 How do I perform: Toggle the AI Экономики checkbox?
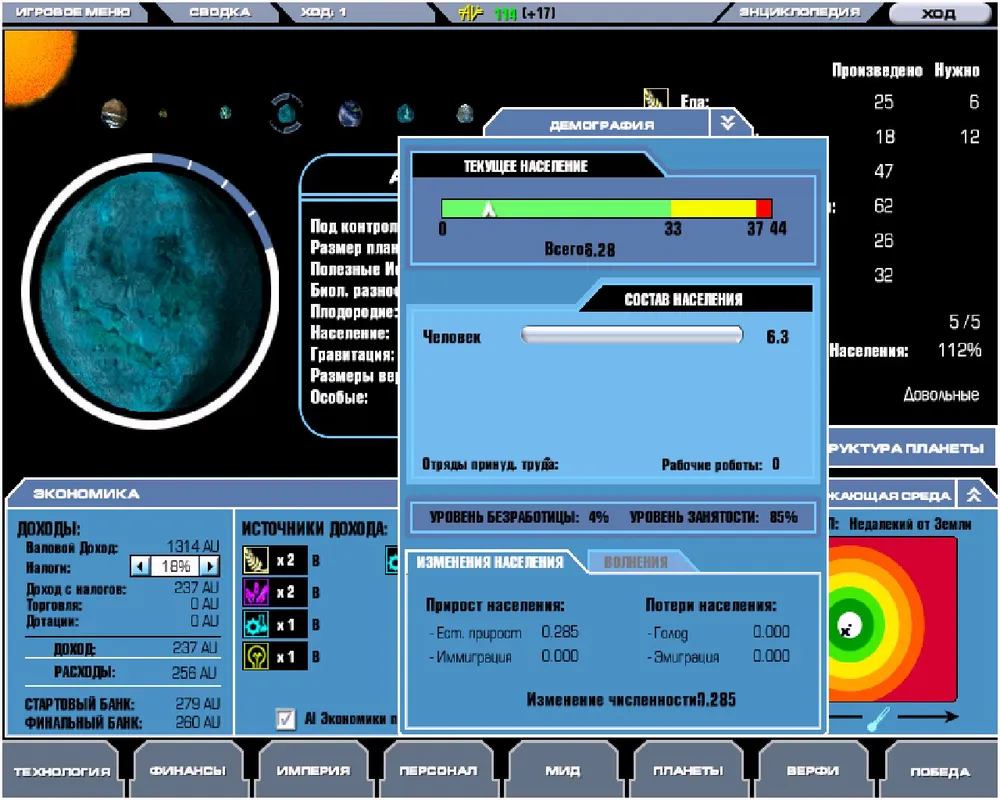click(x=286, y=718)
